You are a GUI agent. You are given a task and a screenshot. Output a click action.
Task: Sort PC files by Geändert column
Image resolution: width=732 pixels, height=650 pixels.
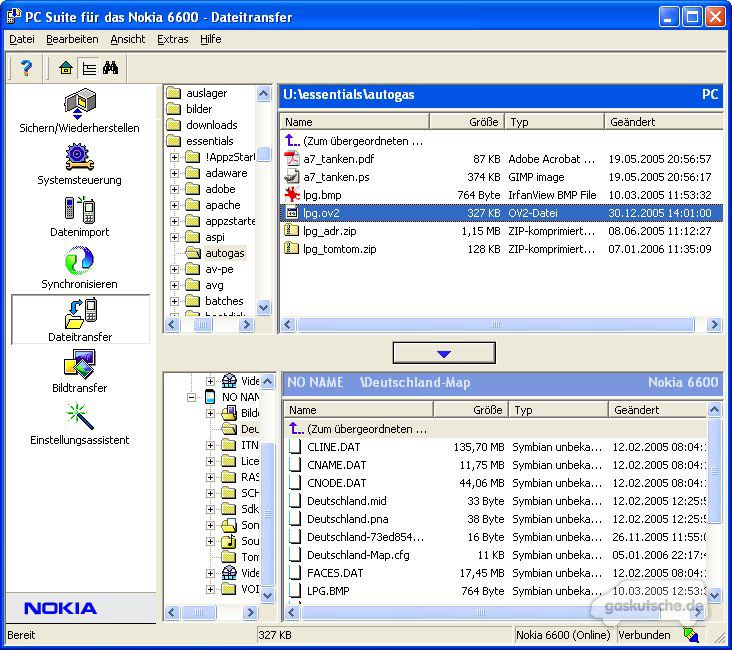coord(663,122)
